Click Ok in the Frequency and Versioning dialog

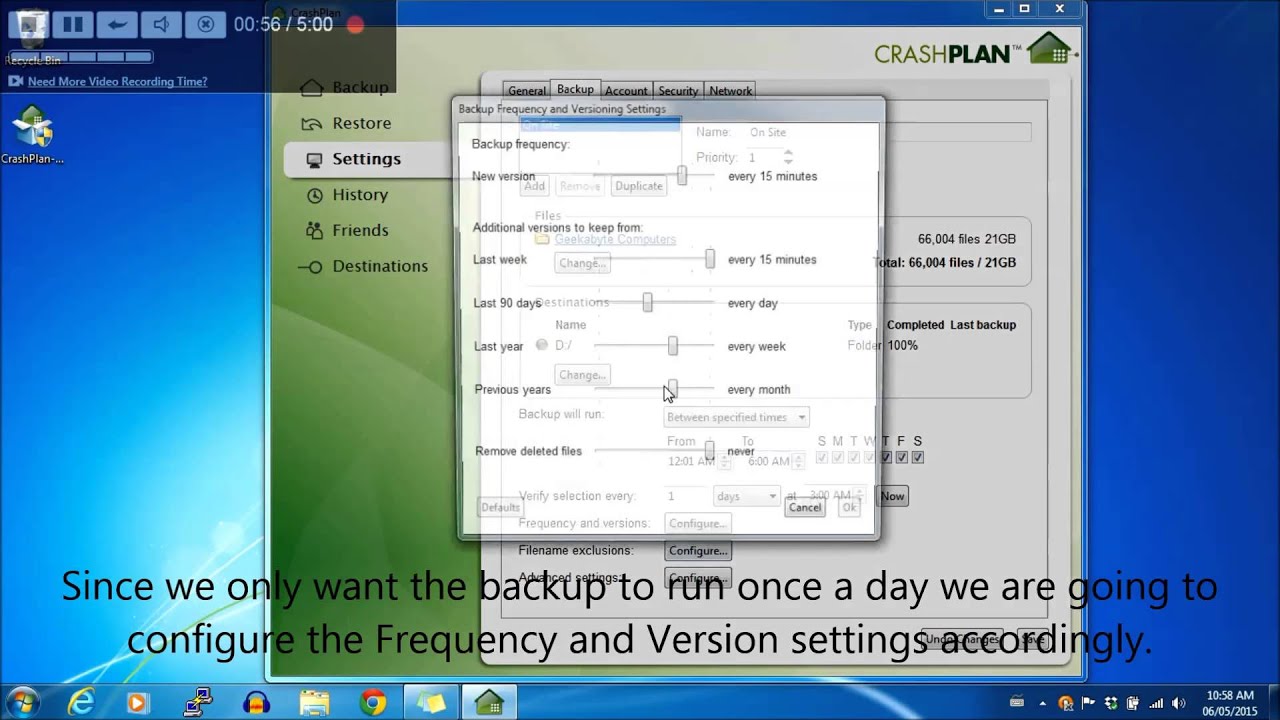pos(849,507)
